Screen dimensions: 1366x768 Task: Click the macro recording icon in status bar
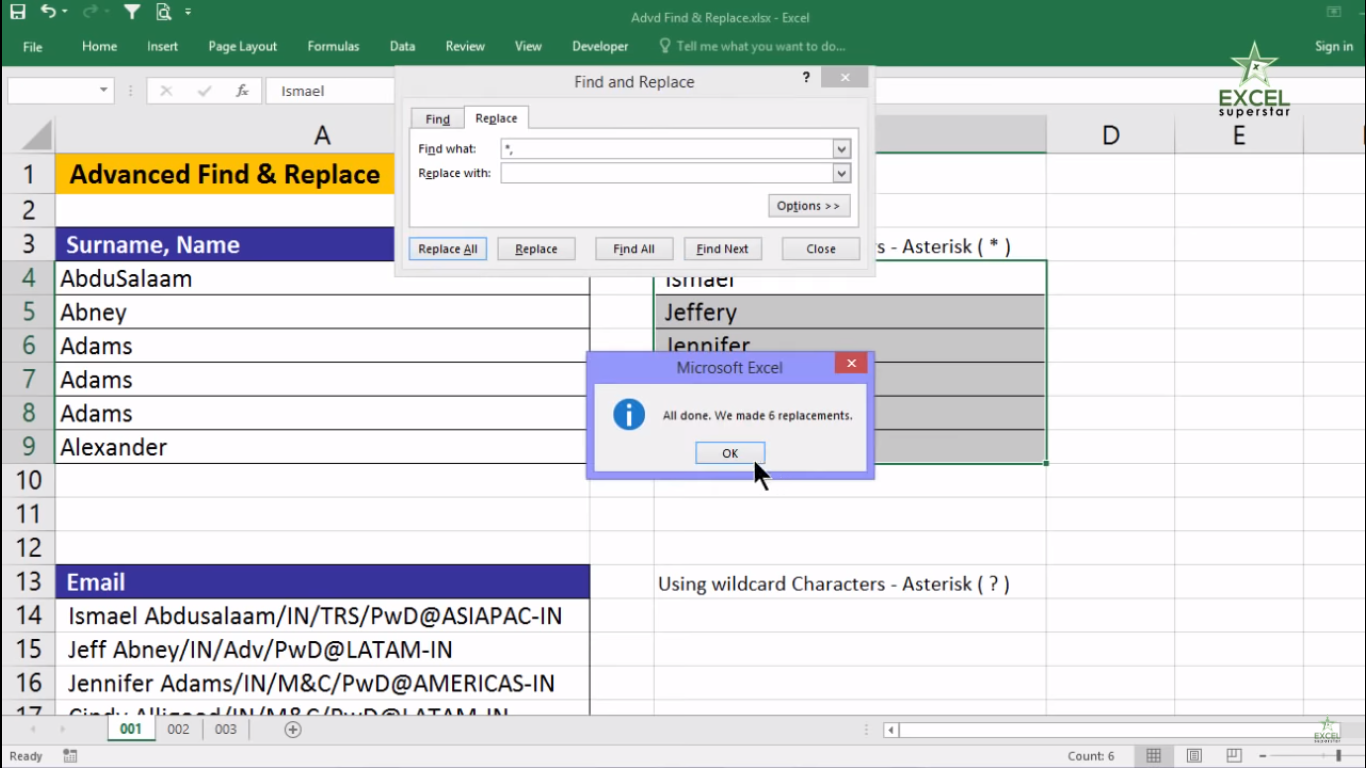coord(70,756)
